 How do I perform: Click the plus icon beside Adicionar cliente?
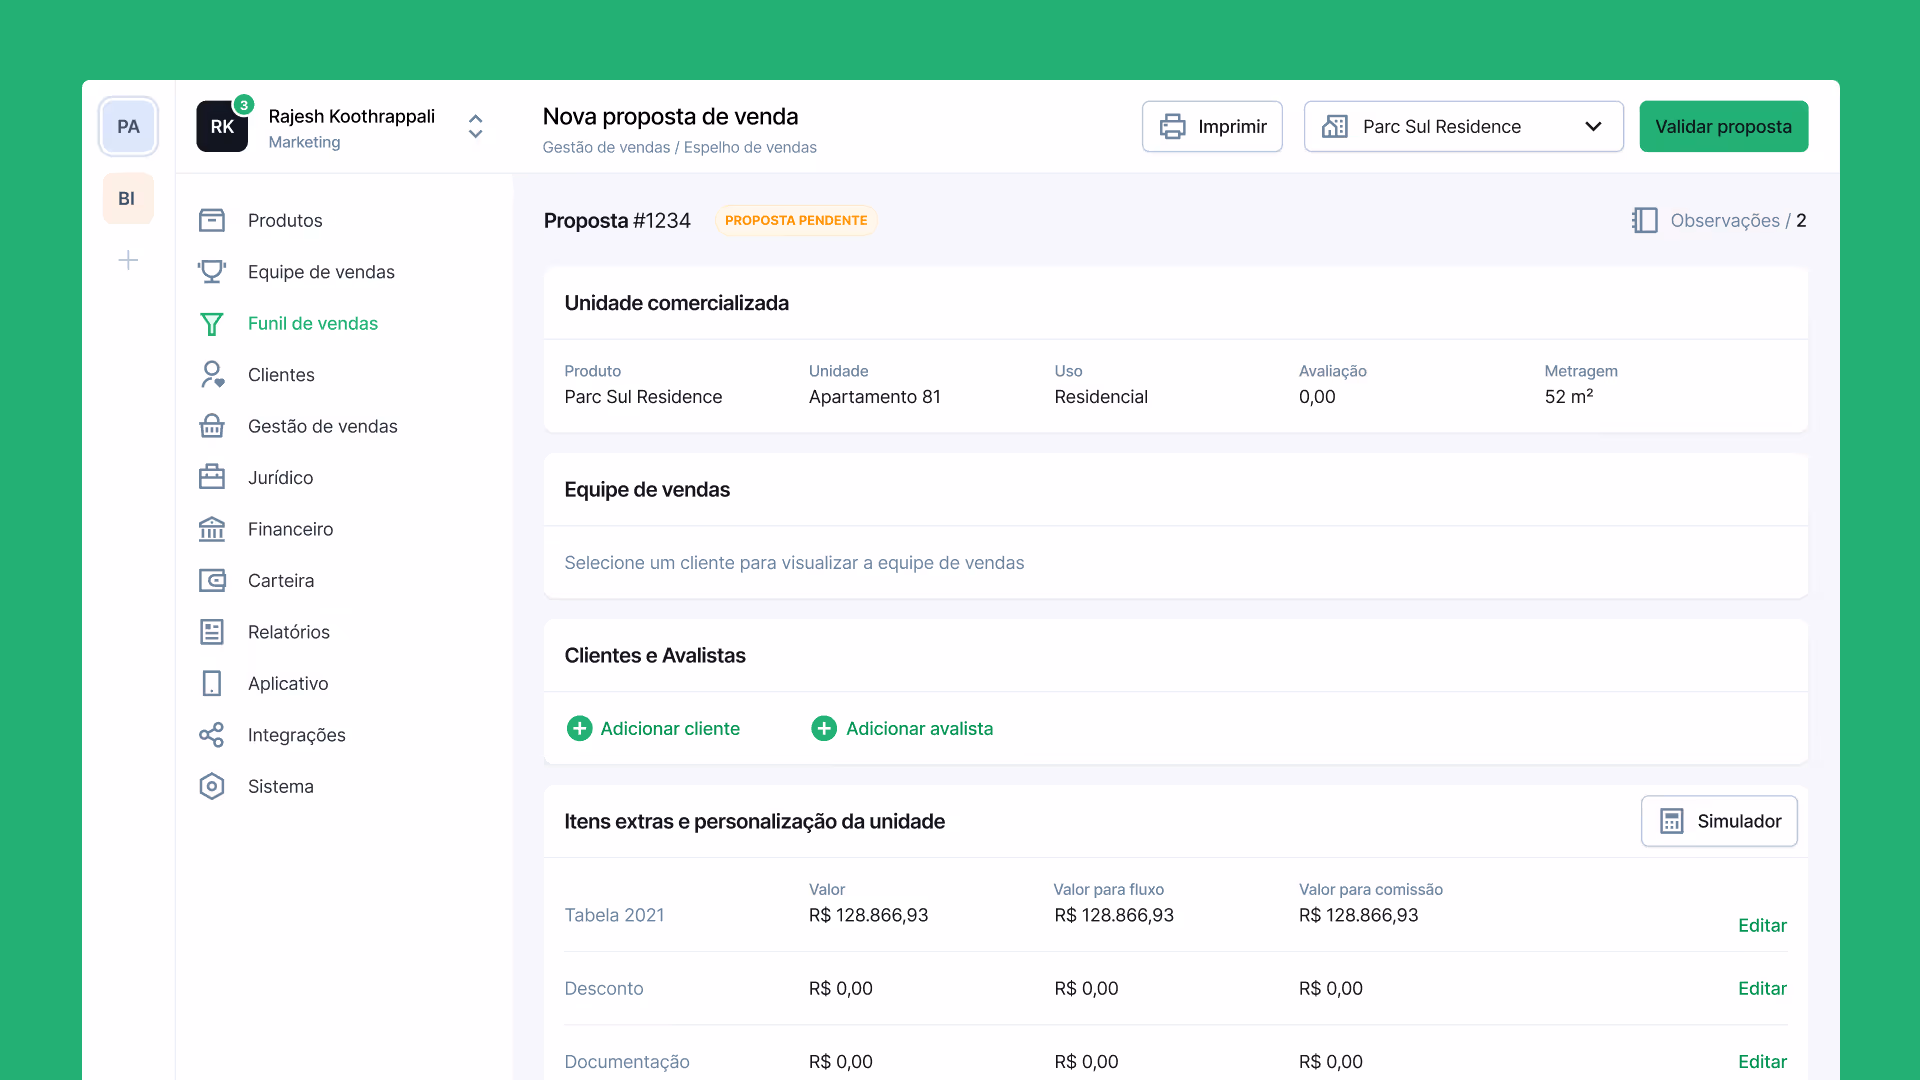click(x=579, y=729)
